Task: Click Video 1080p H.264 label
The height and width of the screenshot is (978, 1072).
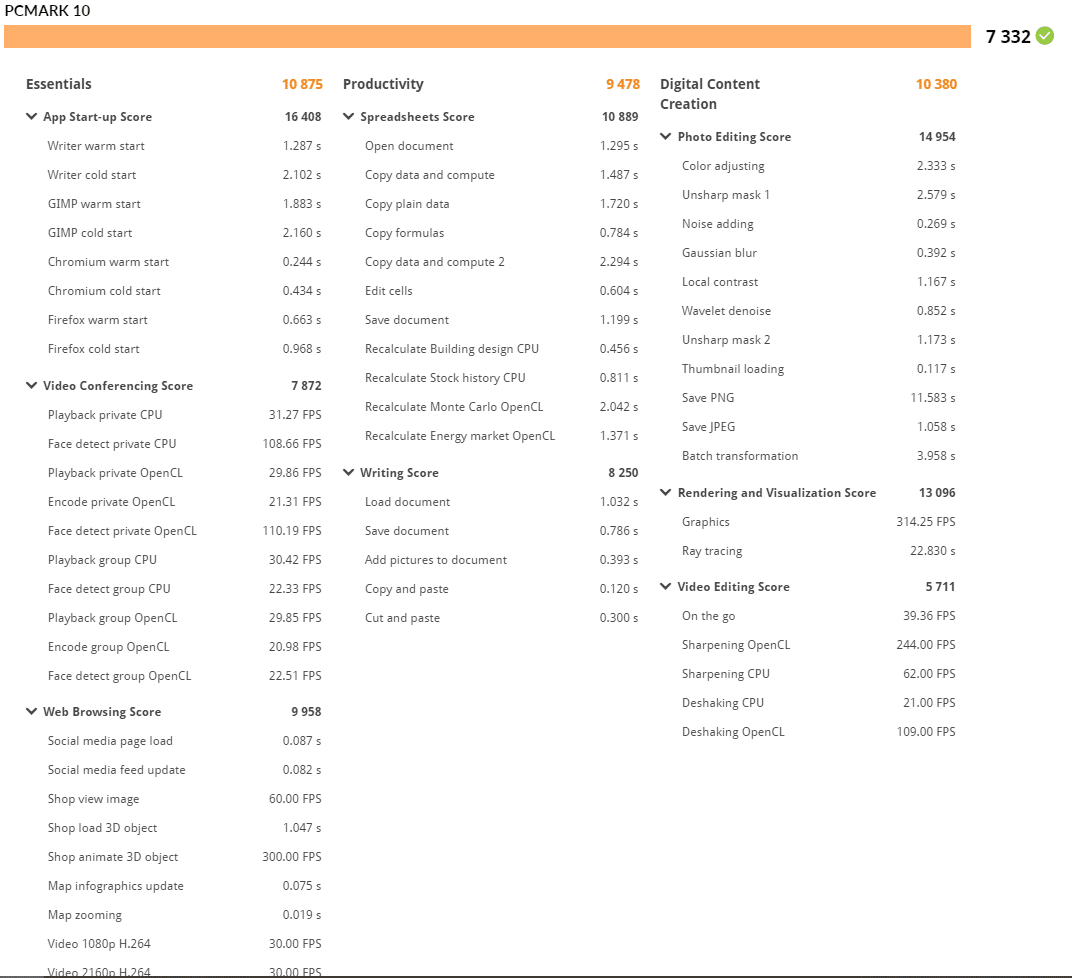Action: tap(99, 944)
